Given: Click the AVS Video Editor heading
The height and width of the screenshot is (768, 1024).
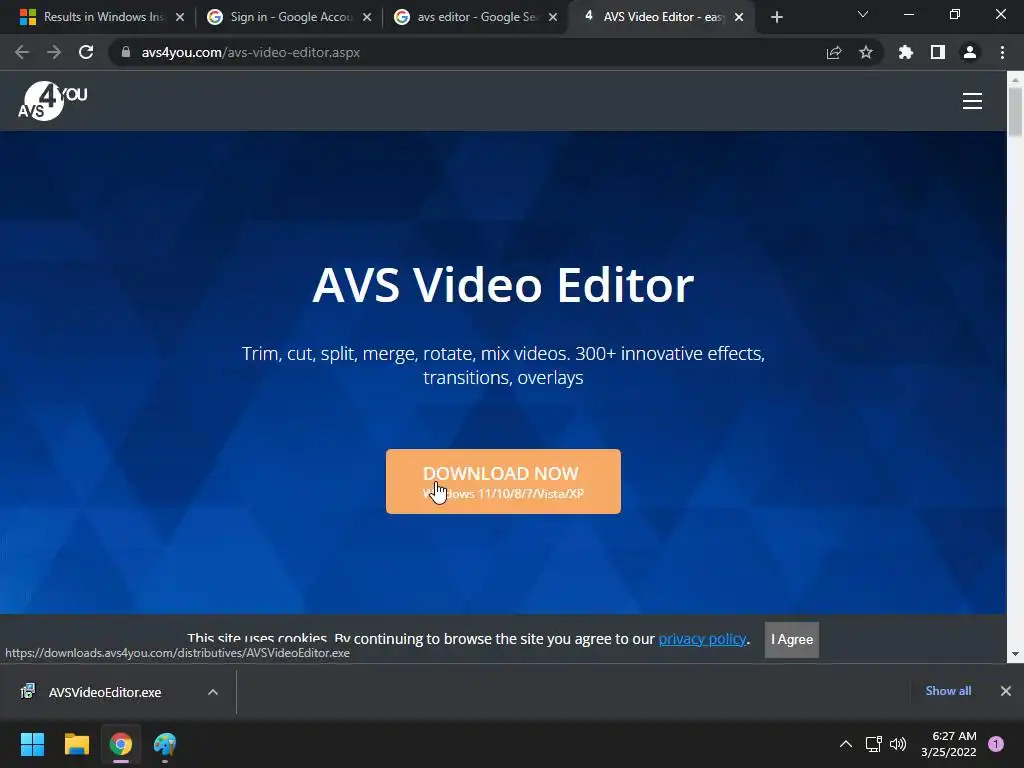Looking at the screenshot, I should (x=503, y=285).
